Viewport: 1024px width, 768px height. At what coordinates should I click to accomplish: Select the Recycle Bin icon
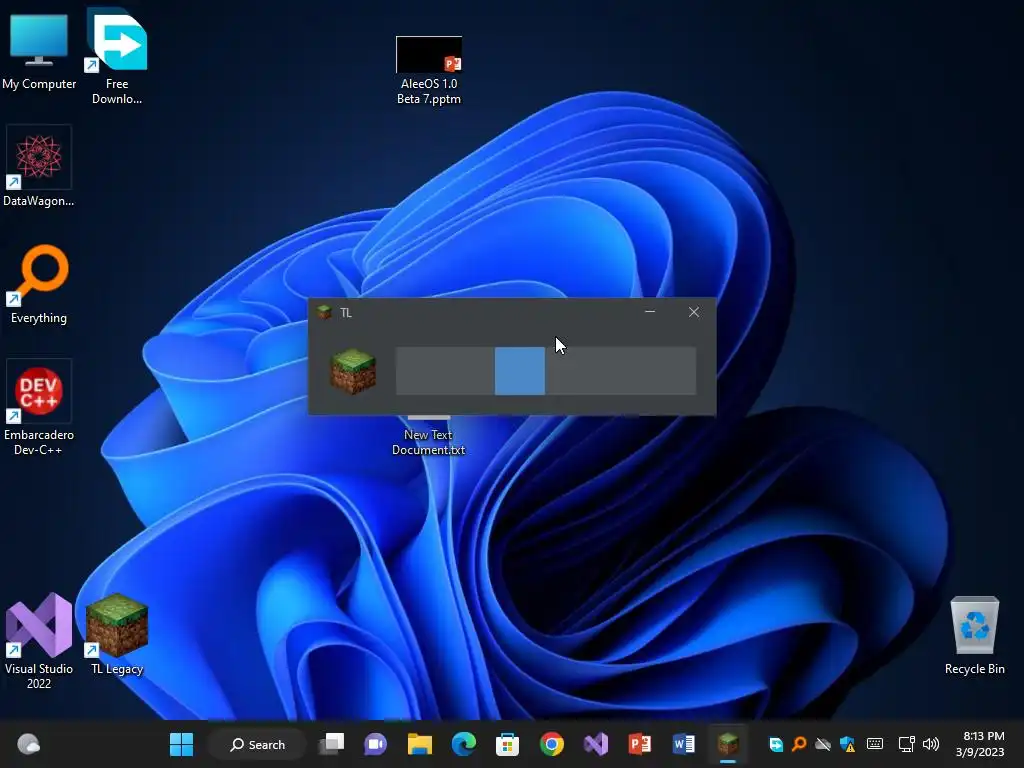(974, 635)
